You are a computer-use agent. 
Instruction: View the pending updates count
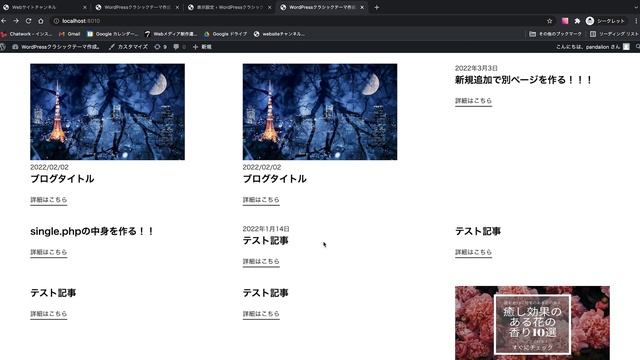(x=160, y=47)
